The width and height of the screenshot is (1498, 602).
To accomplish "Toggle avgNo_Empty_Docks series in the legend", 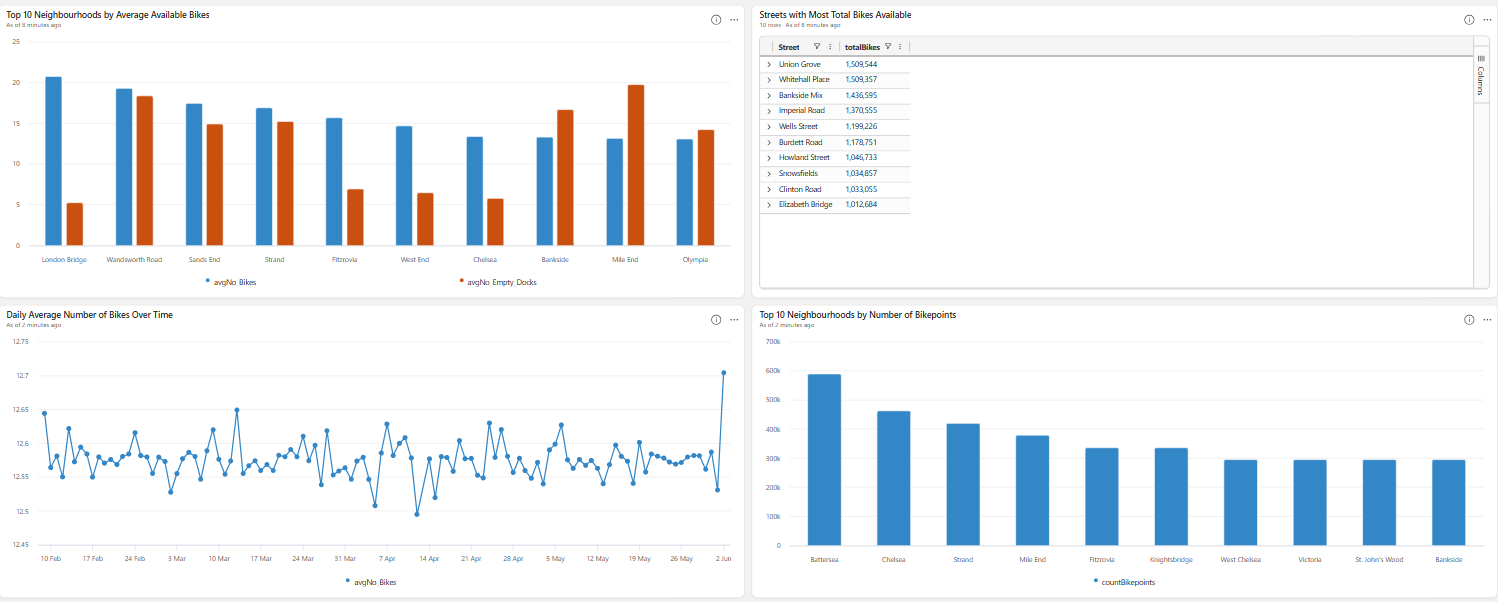I will pos(498,282).
